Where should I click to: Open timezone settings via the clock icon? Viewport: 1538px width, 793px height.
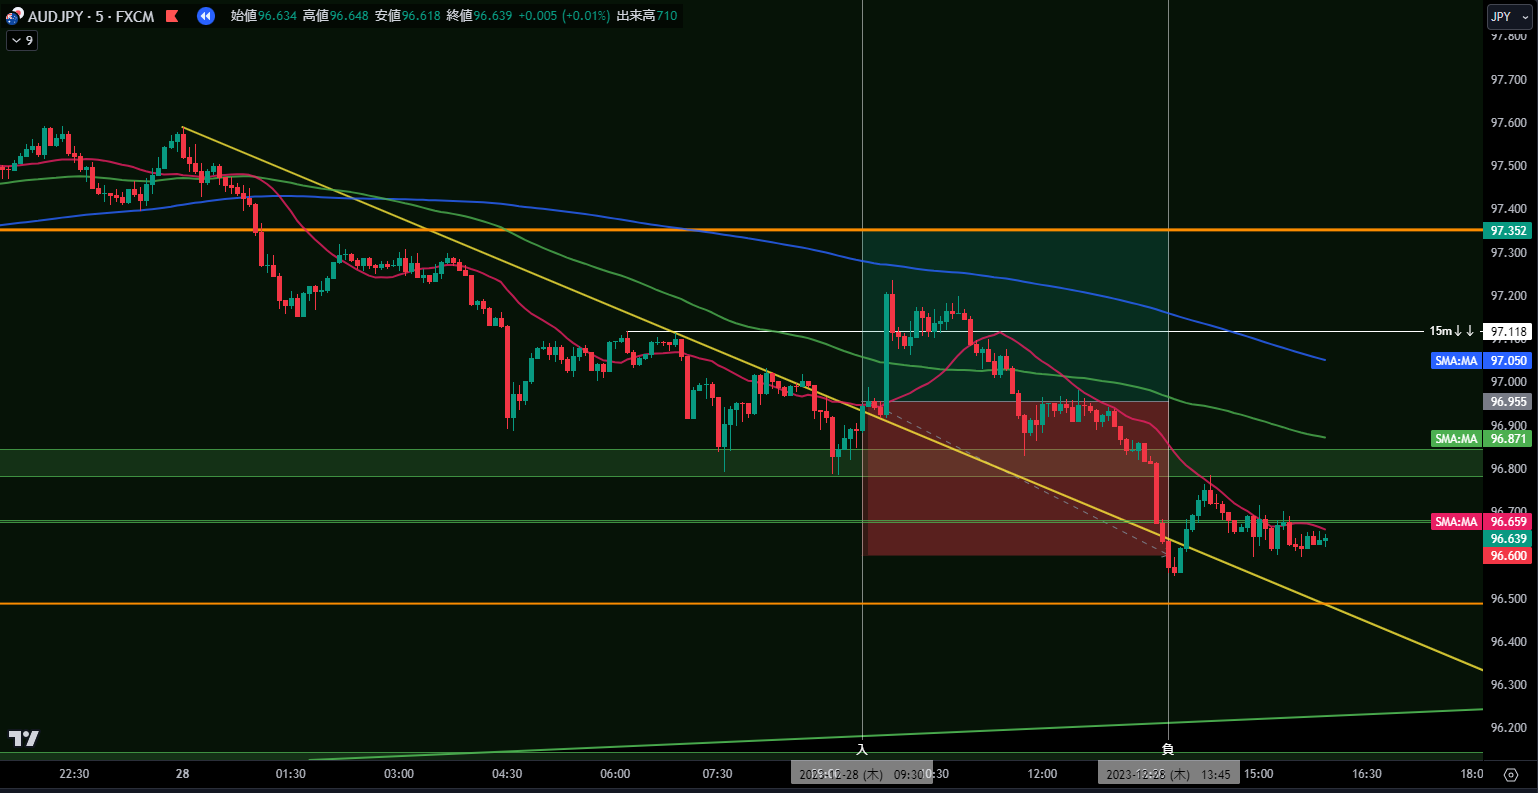click(1511, 773)
